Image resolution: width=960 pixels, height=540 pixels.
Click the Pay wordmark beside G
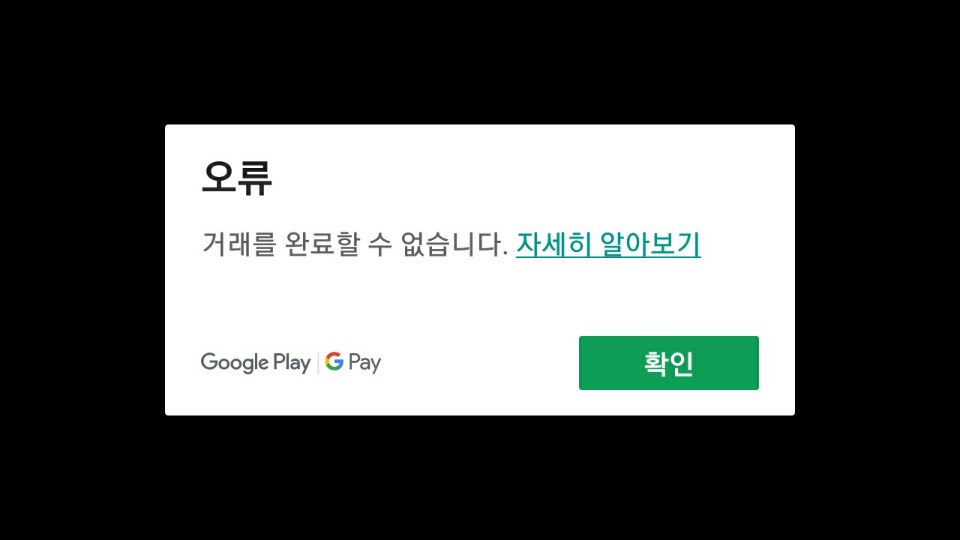(365, 362)
